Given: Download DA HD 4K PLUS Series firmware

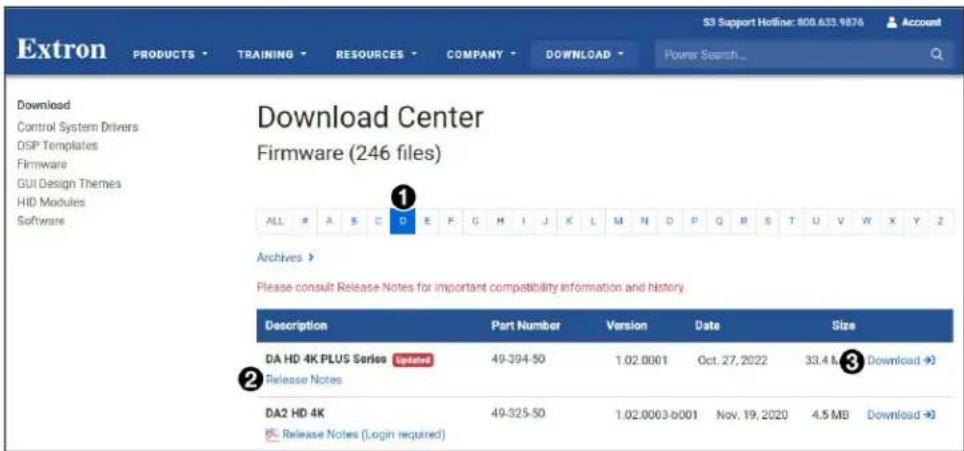Looking at the screenshot, I should tap(901, 361).
